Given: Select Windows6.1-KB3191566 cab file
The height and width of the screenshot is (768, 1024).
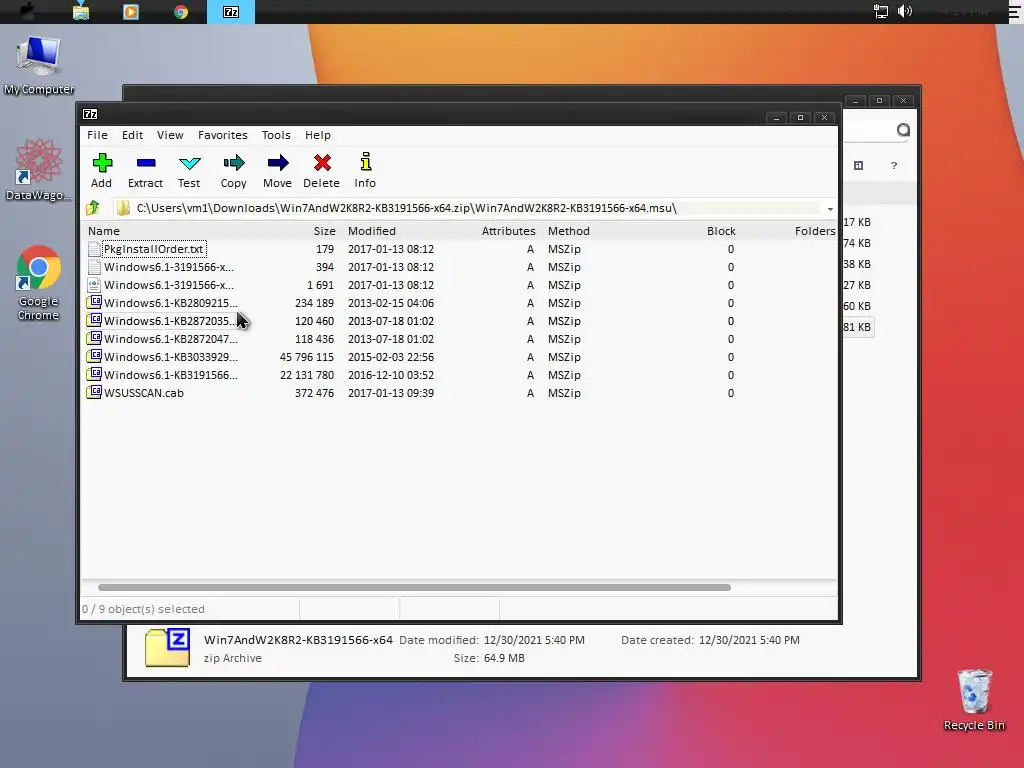Looking at the screenshot, I should [x=170, y=375].
